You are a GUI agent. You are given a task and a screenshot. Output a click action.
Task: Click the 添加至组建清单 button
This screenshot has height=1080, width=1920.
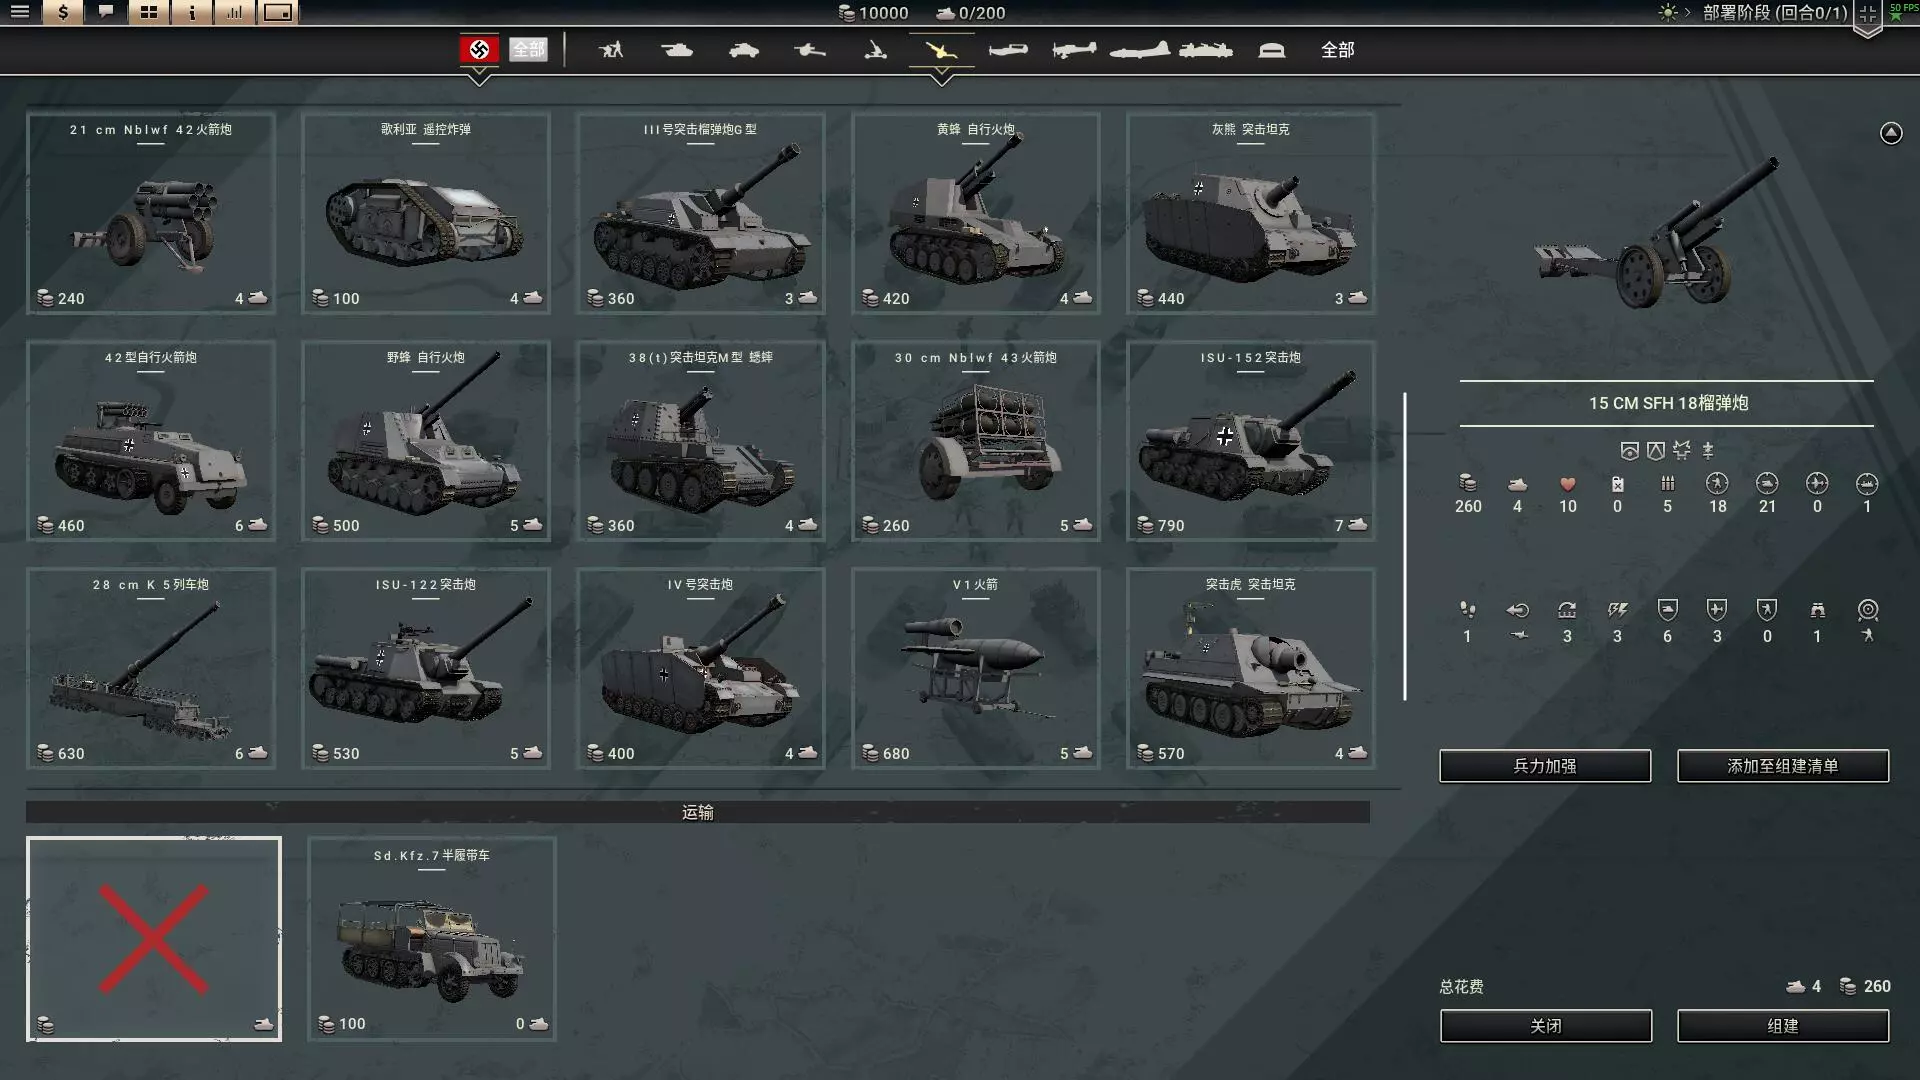[x=1782, y=766]
